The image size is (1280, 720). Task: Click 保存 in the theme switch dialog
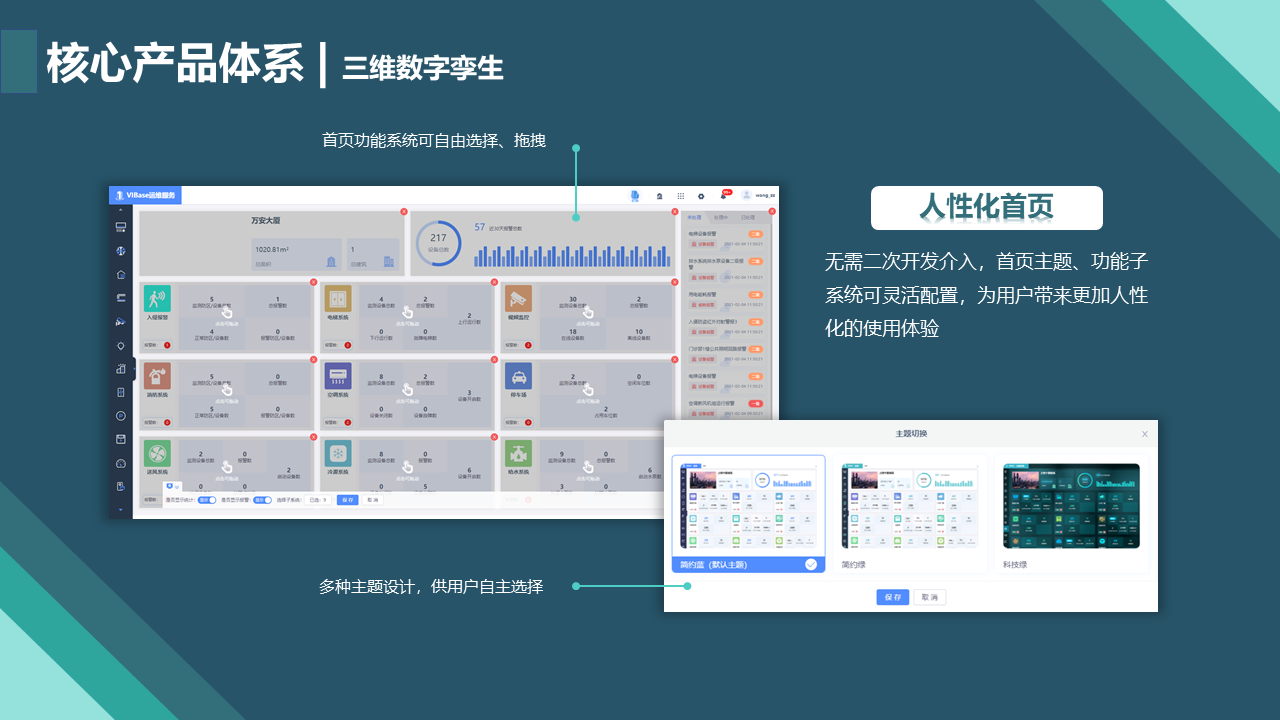click(x=892, y=597)
